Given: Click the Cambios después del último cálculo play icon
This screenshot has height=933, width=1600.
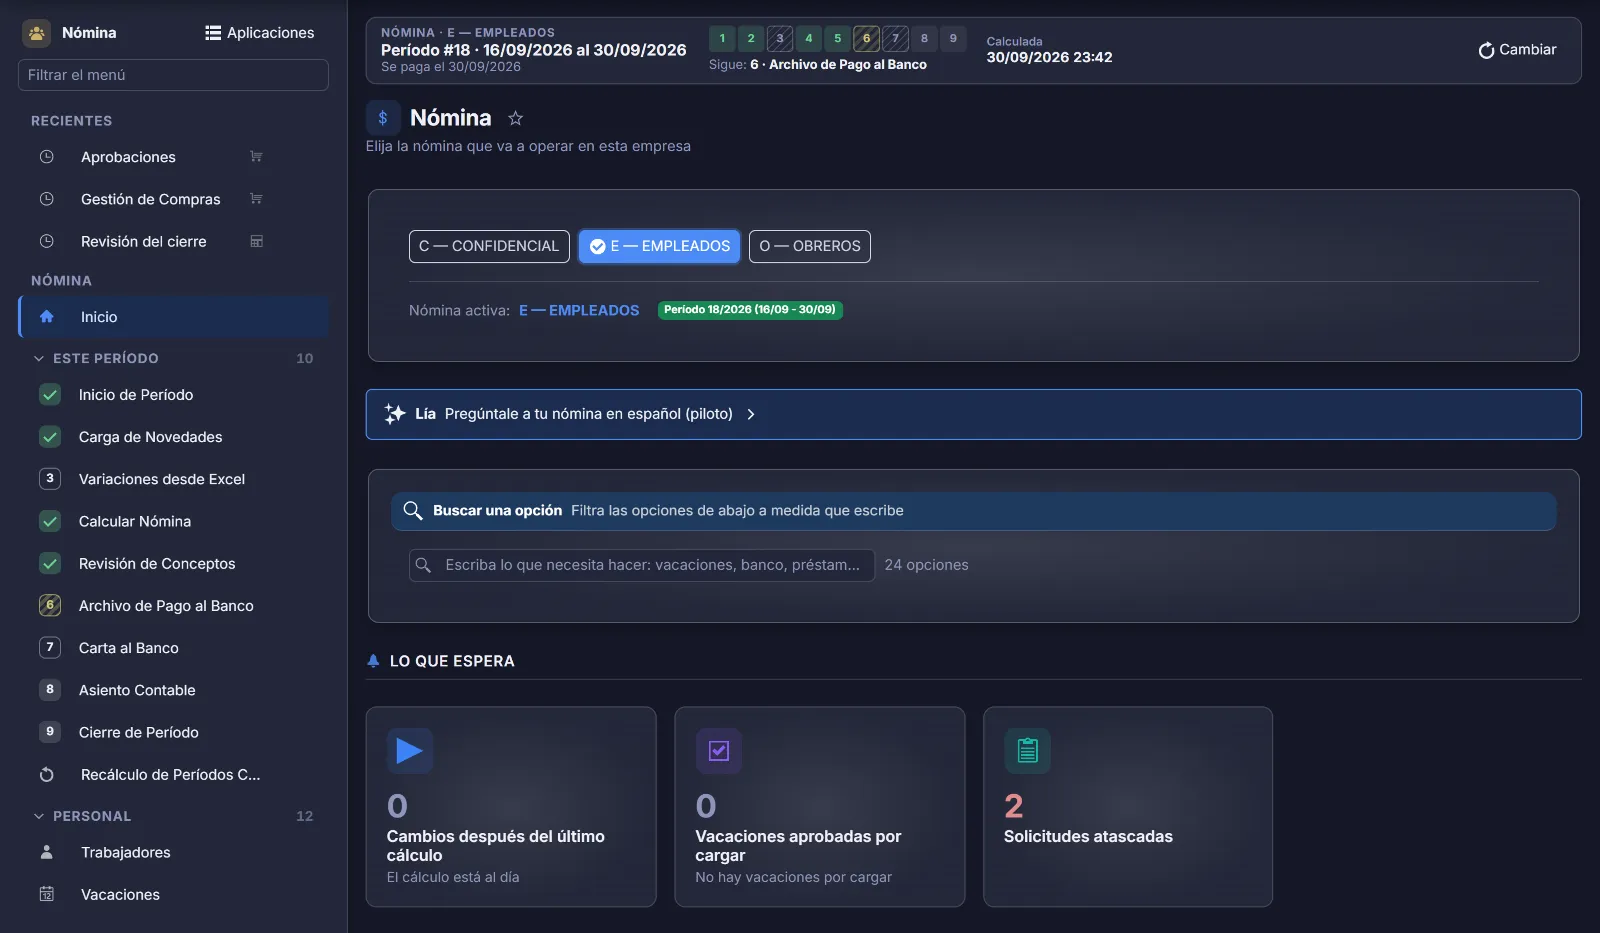Looking at the screenshot, I should [x=410, y=751].
